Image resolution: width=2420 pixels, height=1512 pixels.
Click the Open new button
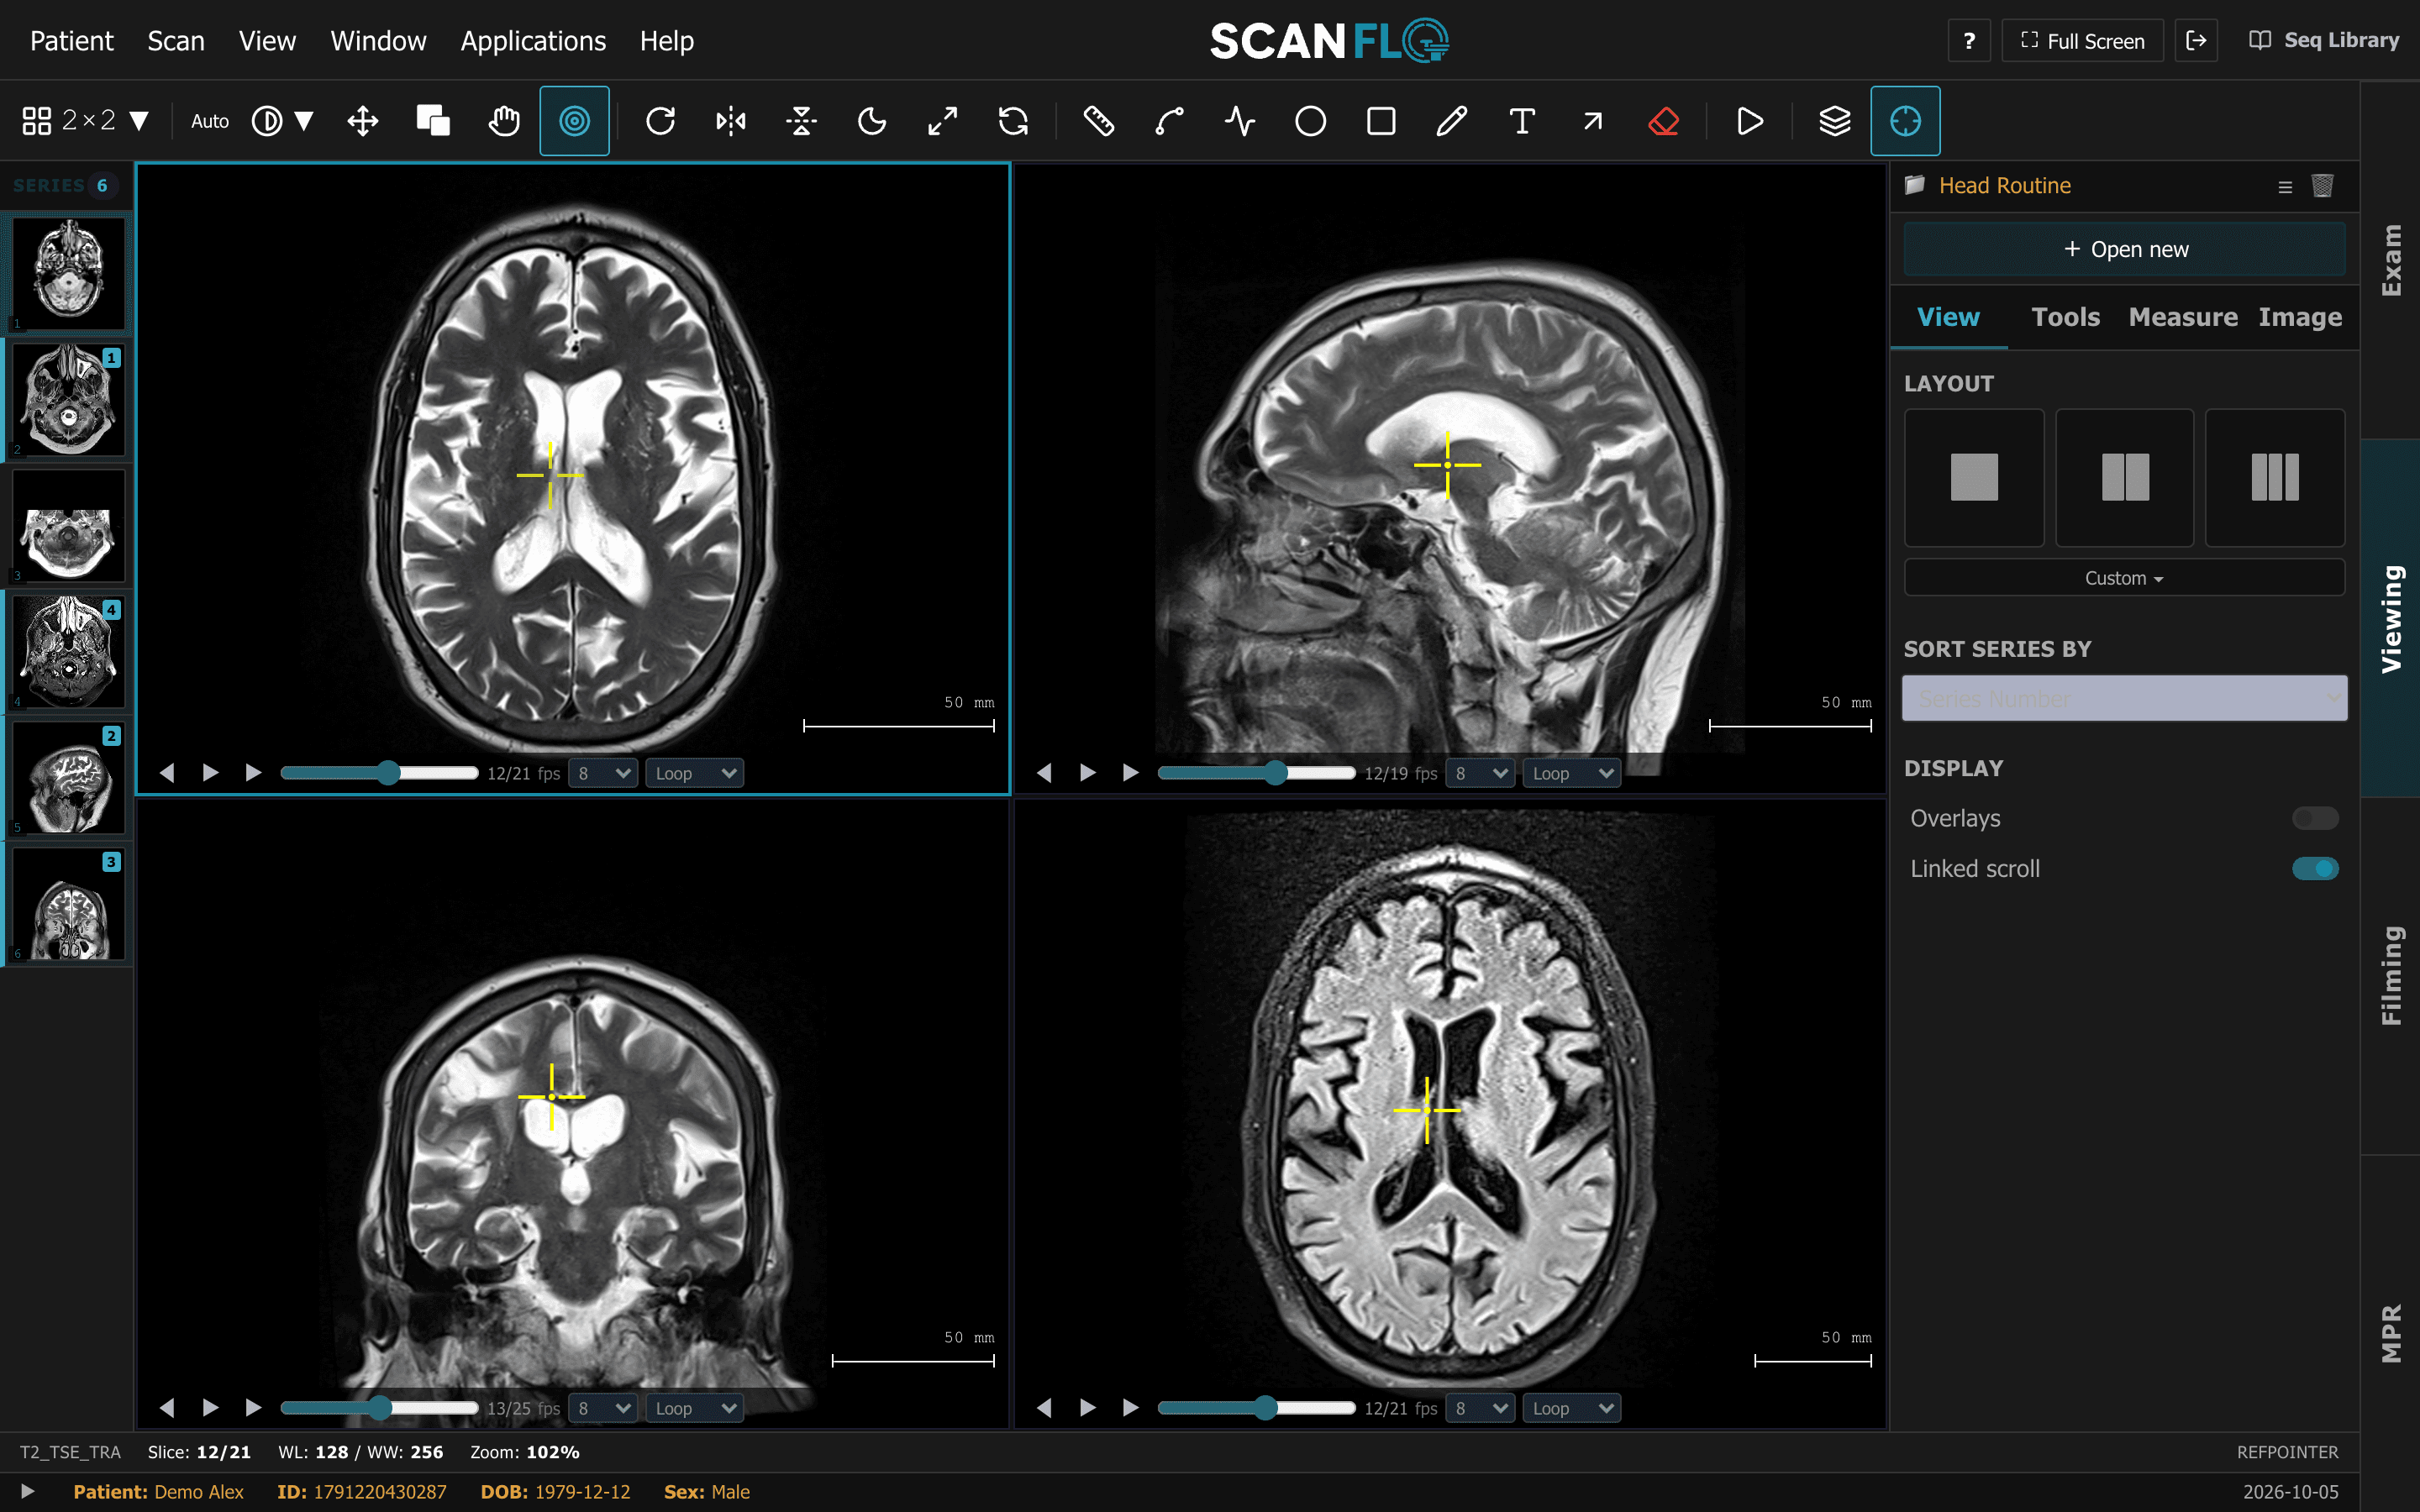[2124, 249]
